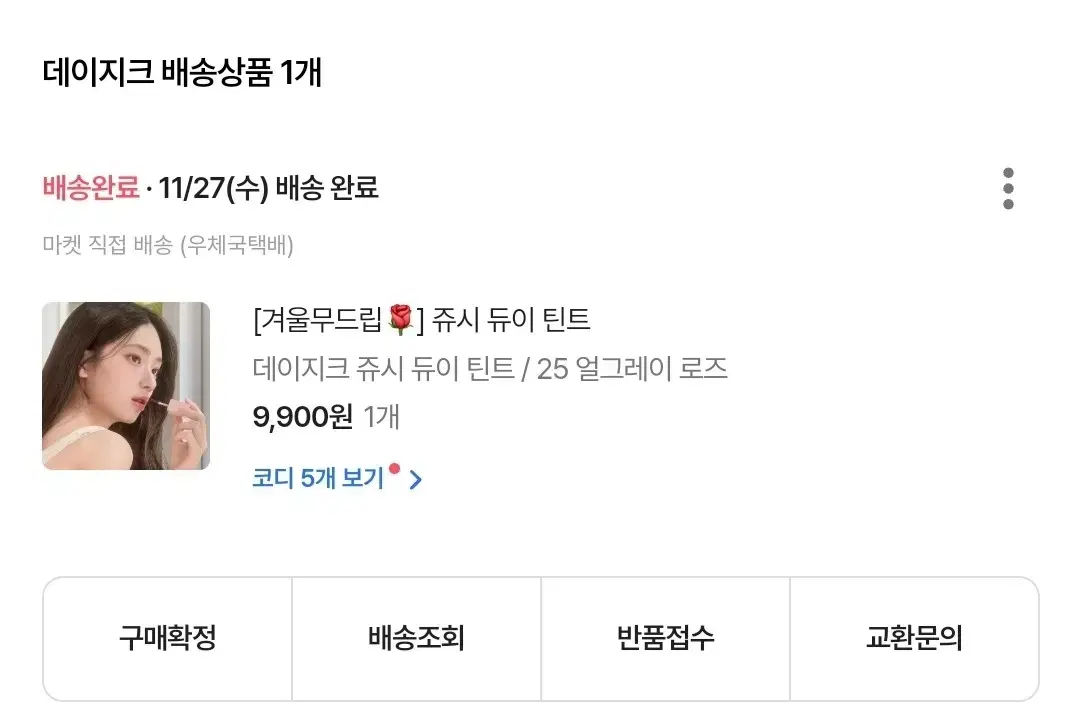The width and height of the screenshot is (1080, 723).
Task: Click the (우체국택배) courier name
Action: [x=237, y=244]
